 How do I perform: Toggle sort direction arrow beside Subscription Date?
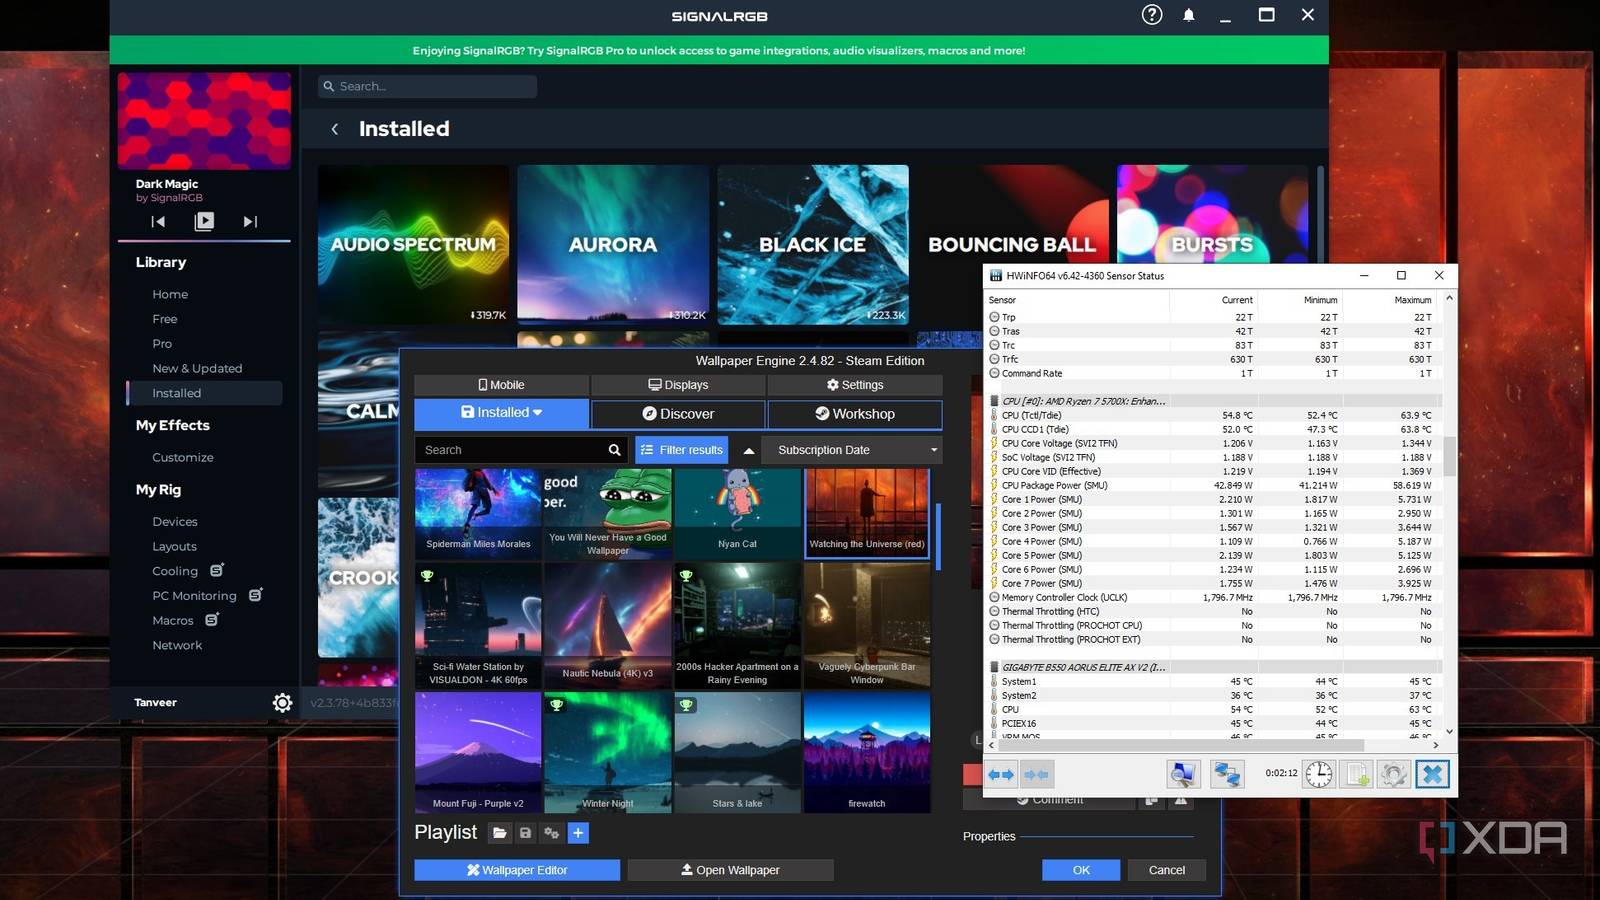pos(748,451)
